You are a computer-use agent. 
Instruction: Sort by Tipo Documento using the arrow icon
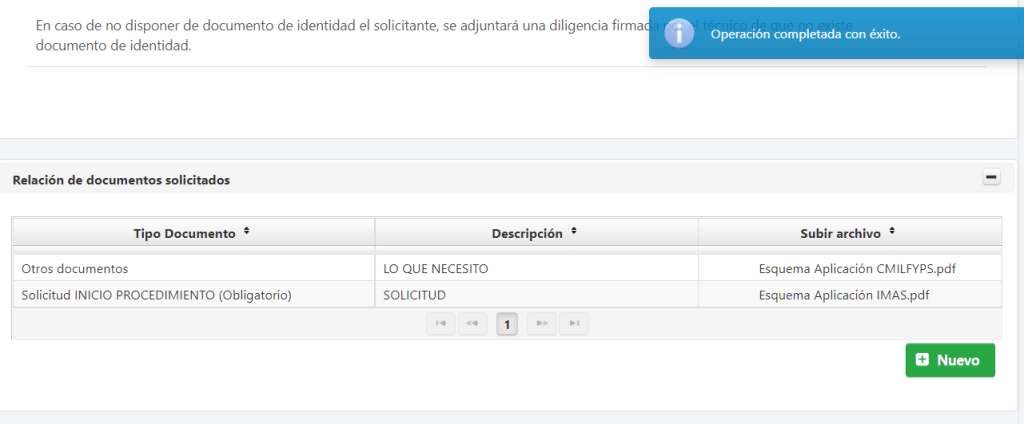[x=247, y=232]
